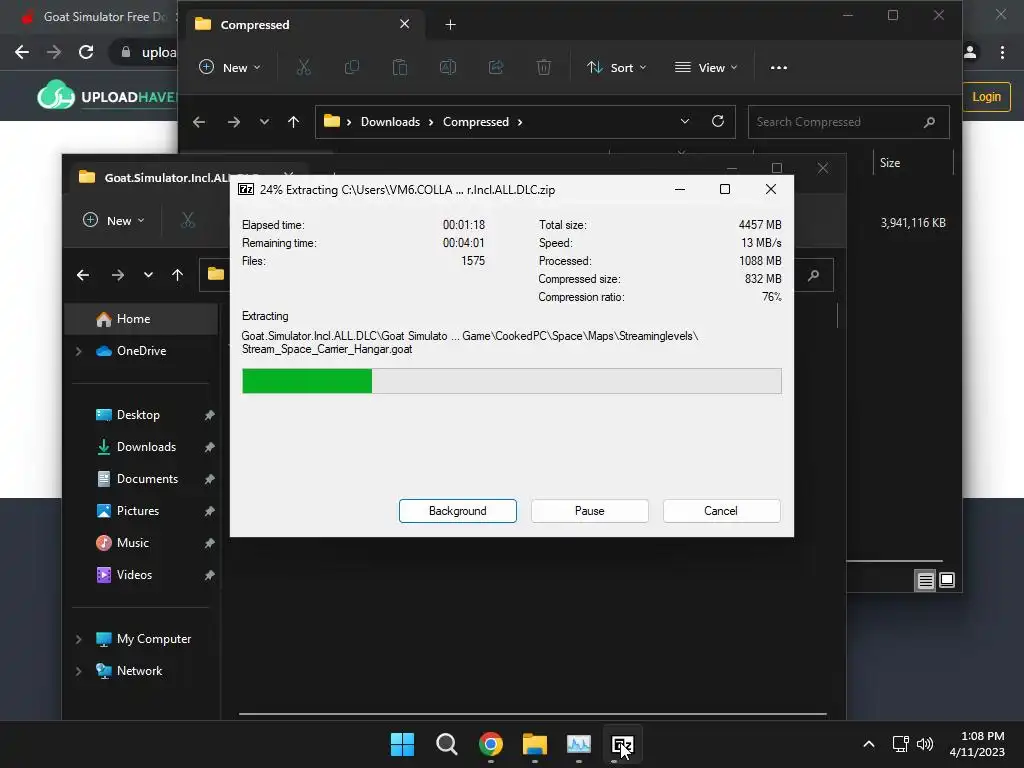Click Downloads in the address breadcrumb
The image size is (1024, 768).
(390, 121)
